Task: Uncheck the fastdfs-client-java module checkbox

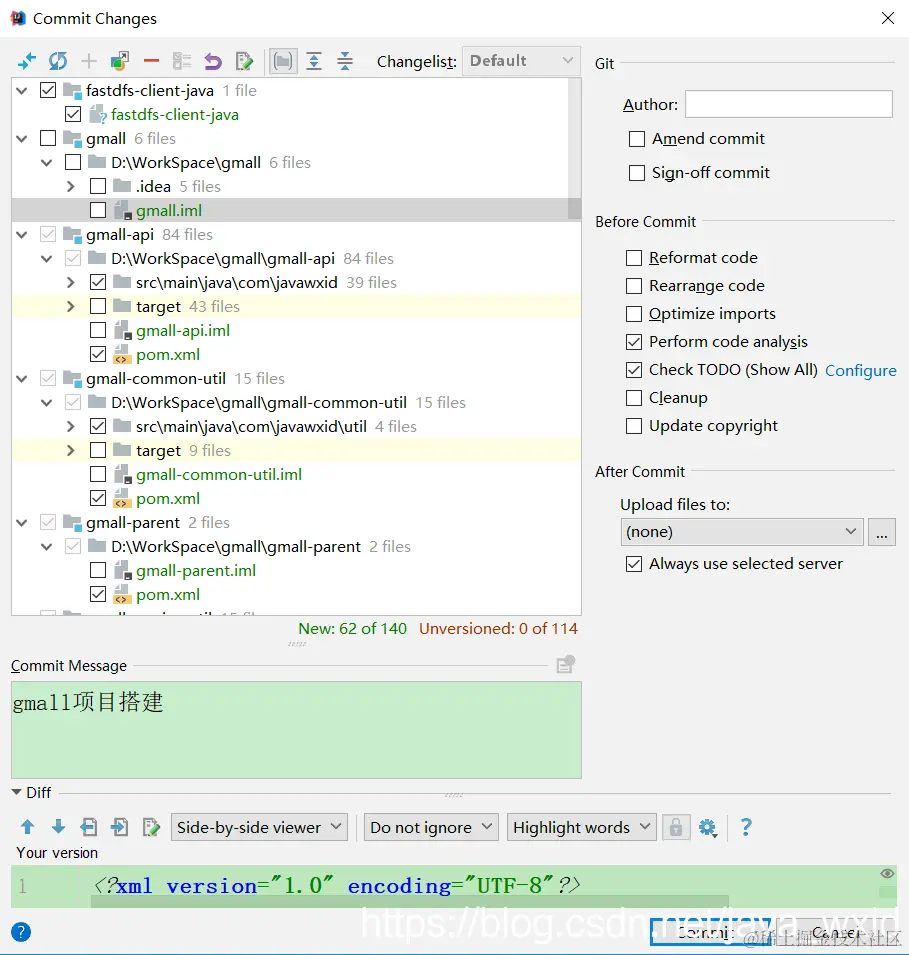Action: (x=48, y=90)
